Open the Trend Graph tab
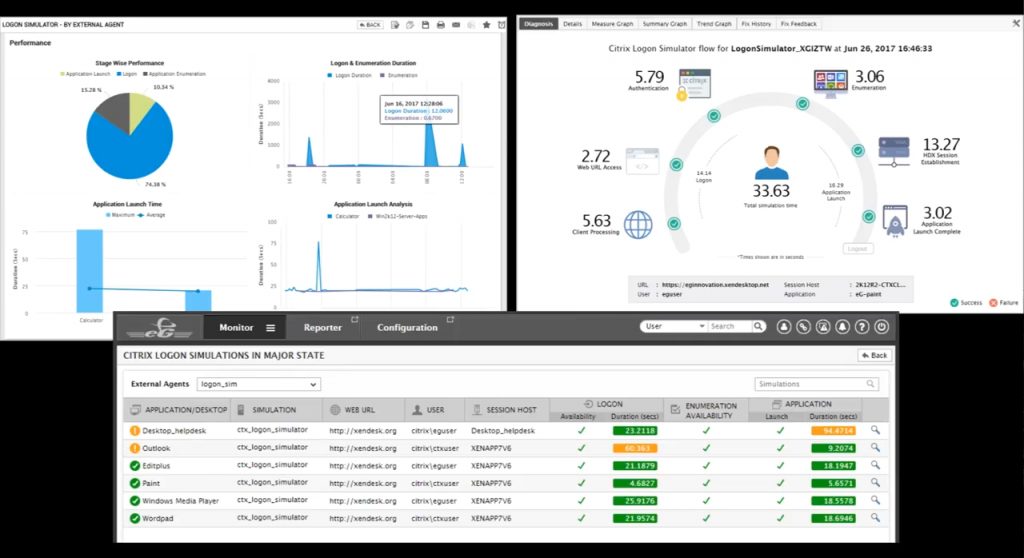Image resolution: width=1024 pixels, height=558 pixels. (714, 24)
